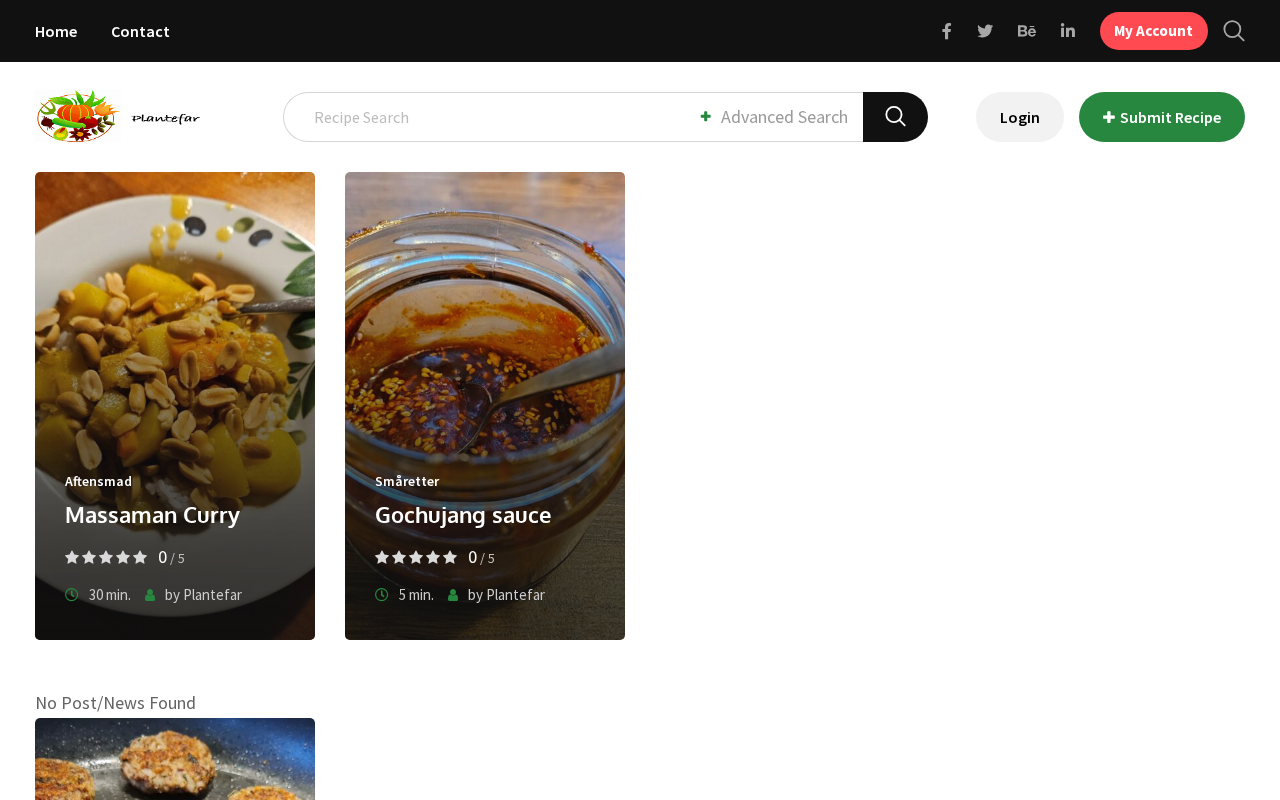This screenshot has height=800, width=1280.
Task: Click the black recipe search submit button
Action: (x=895, y=117)
